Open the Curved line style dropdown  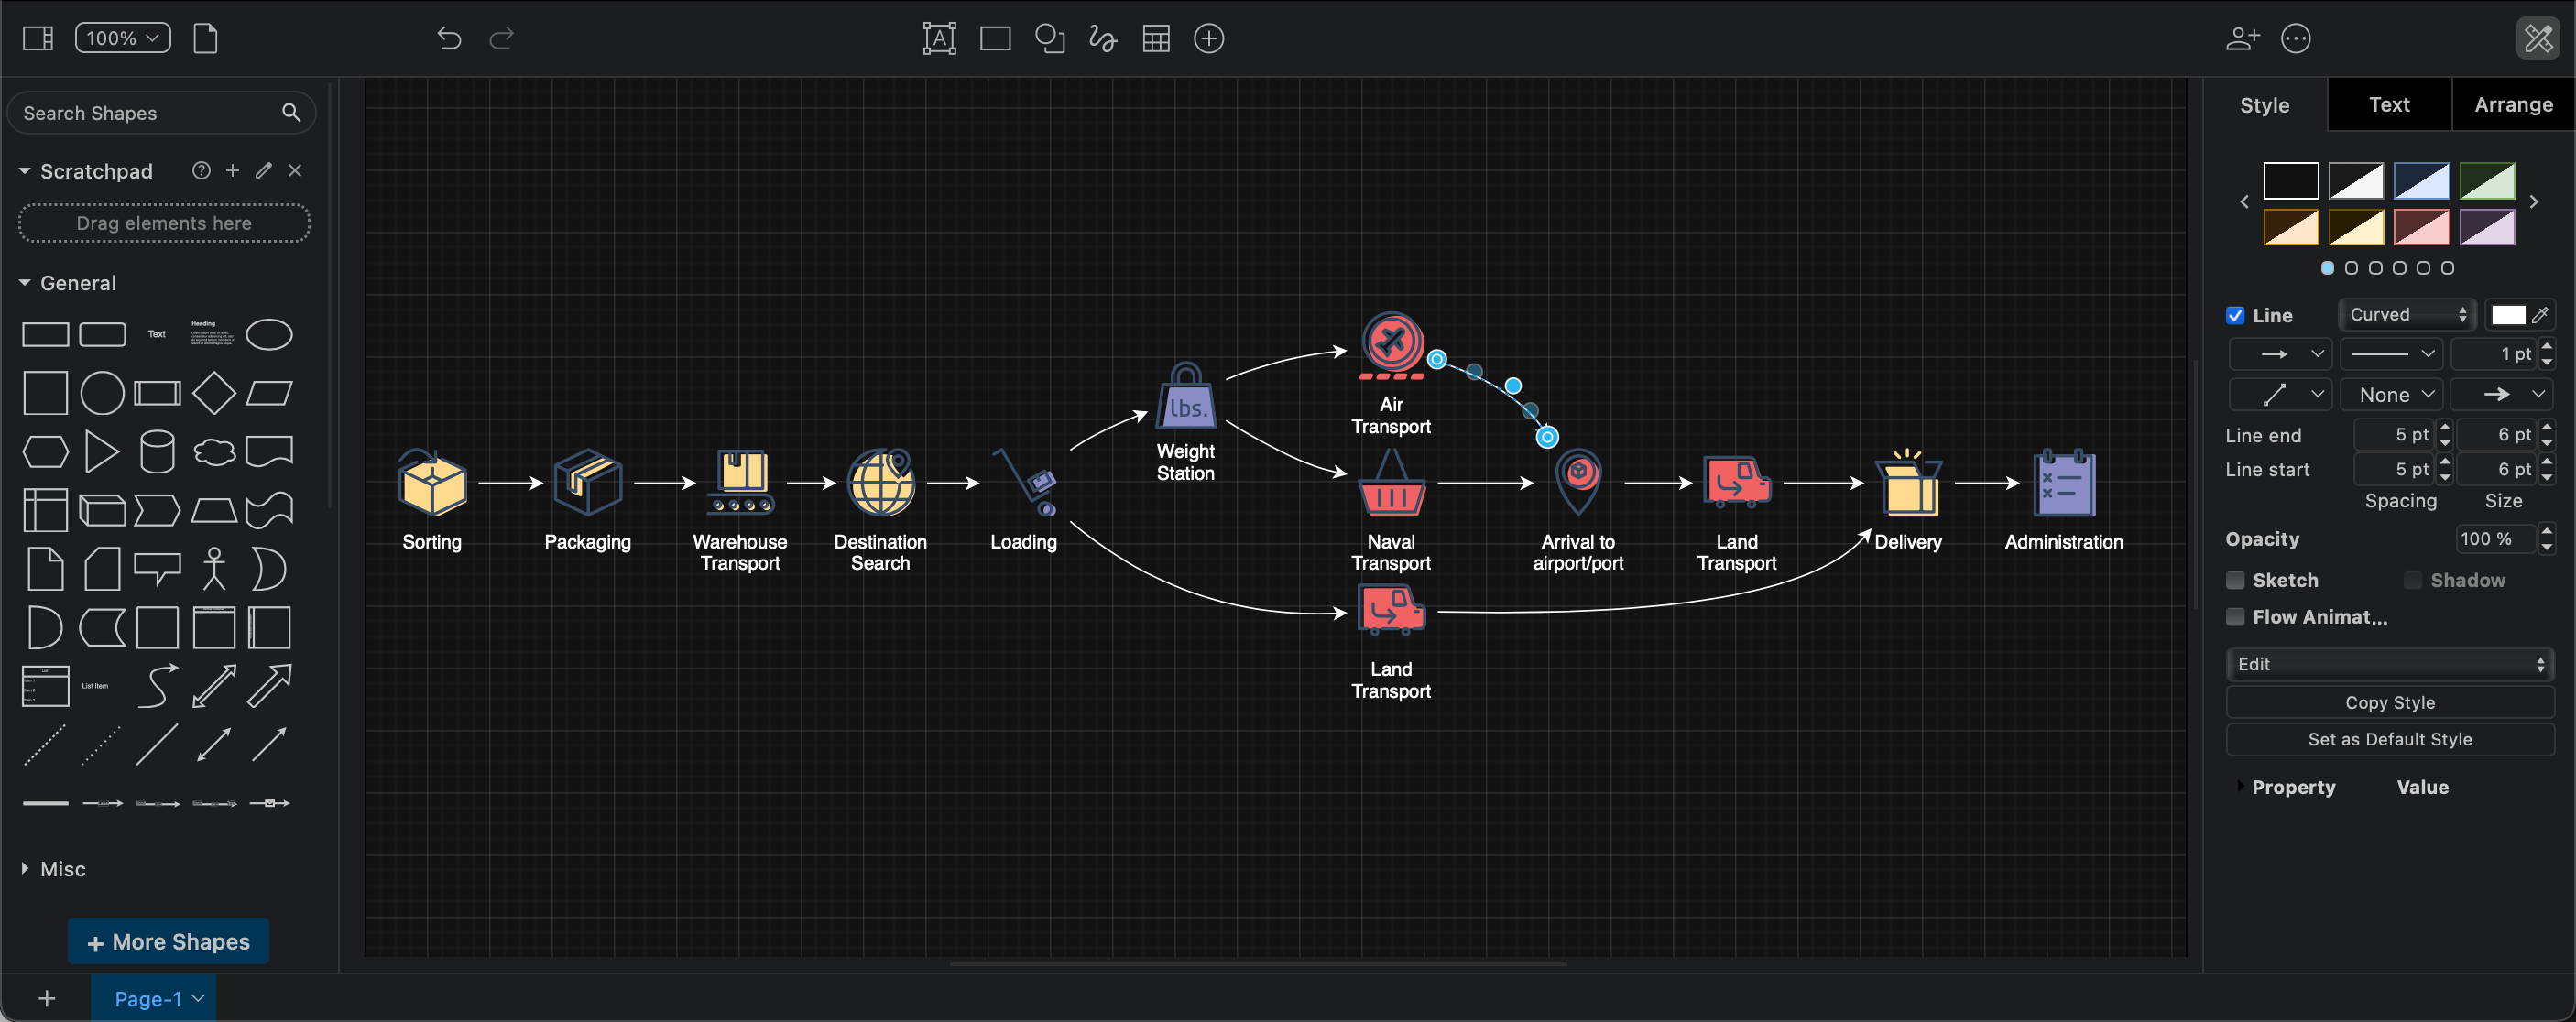click(x=2405, y=314)
